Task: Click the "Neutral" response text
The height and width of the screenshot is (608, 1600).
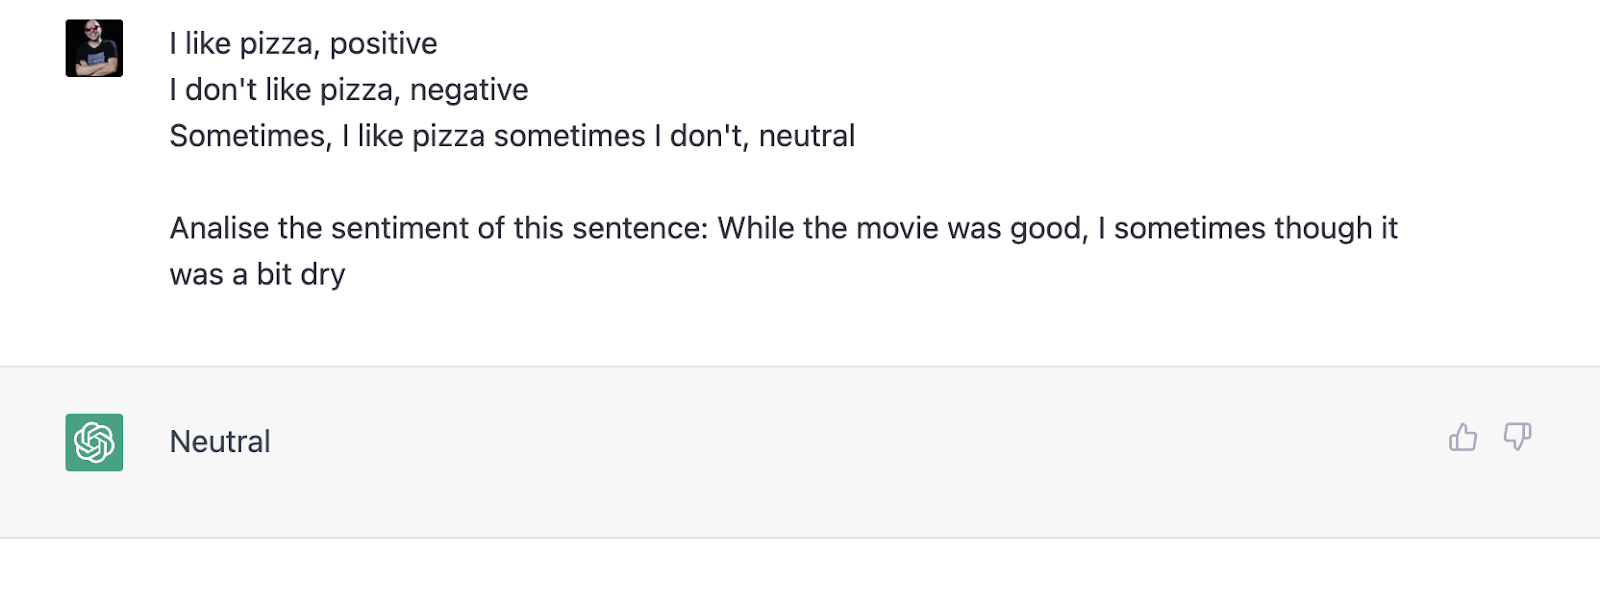Action: [220, 442]
